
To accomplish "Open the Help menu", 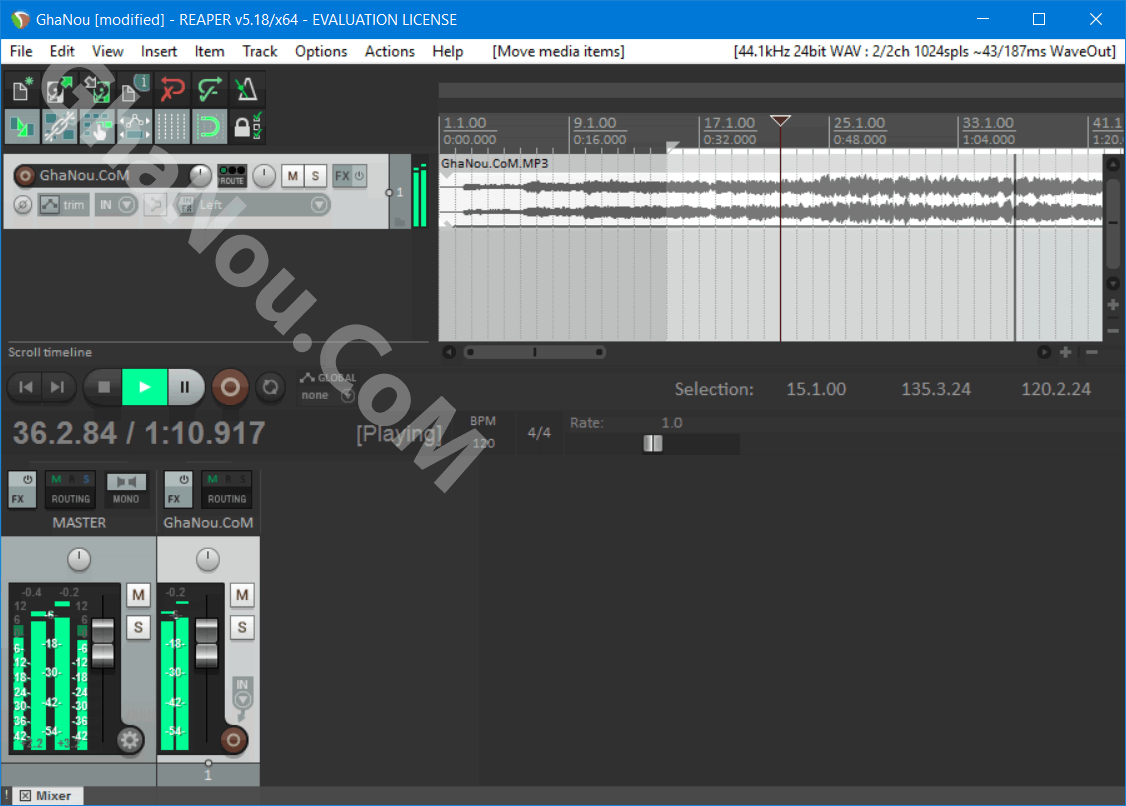I will (x=447, y=52).
